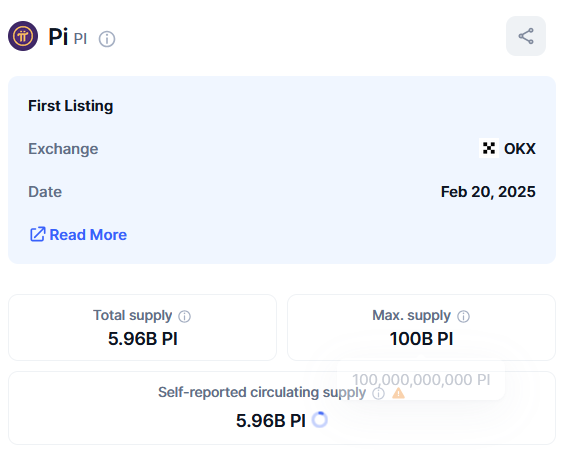Screen dimensions: 567x456
Task: Click the 5.96B PI circulating supply value
Action: click(x=271, y=421)
